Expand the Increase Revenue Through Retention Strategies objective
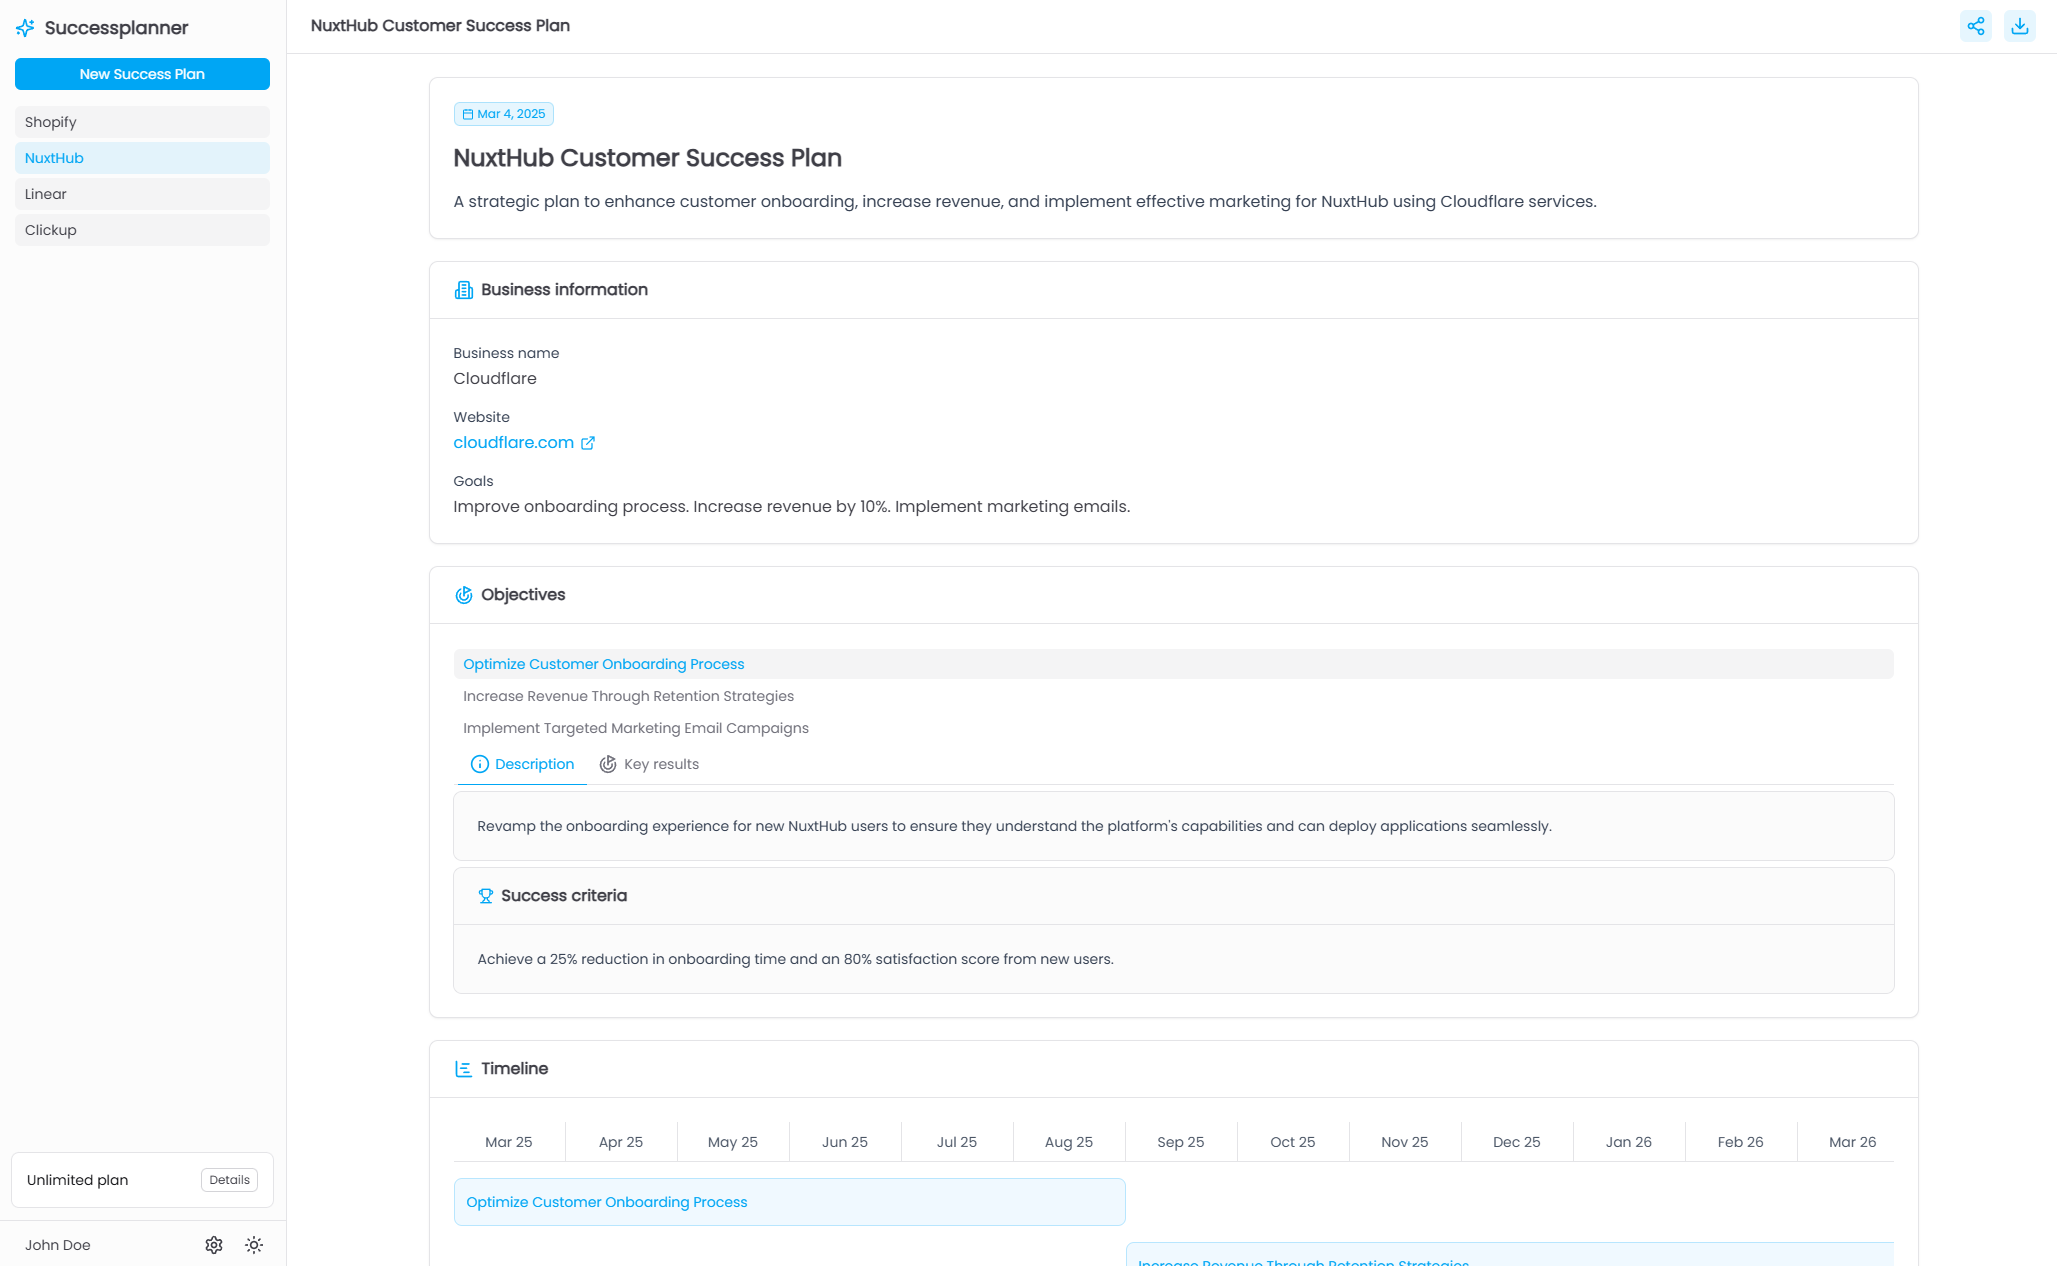Image resolution: width=2057 pixels, height=1266 pixels. click(x=628, y=696)
